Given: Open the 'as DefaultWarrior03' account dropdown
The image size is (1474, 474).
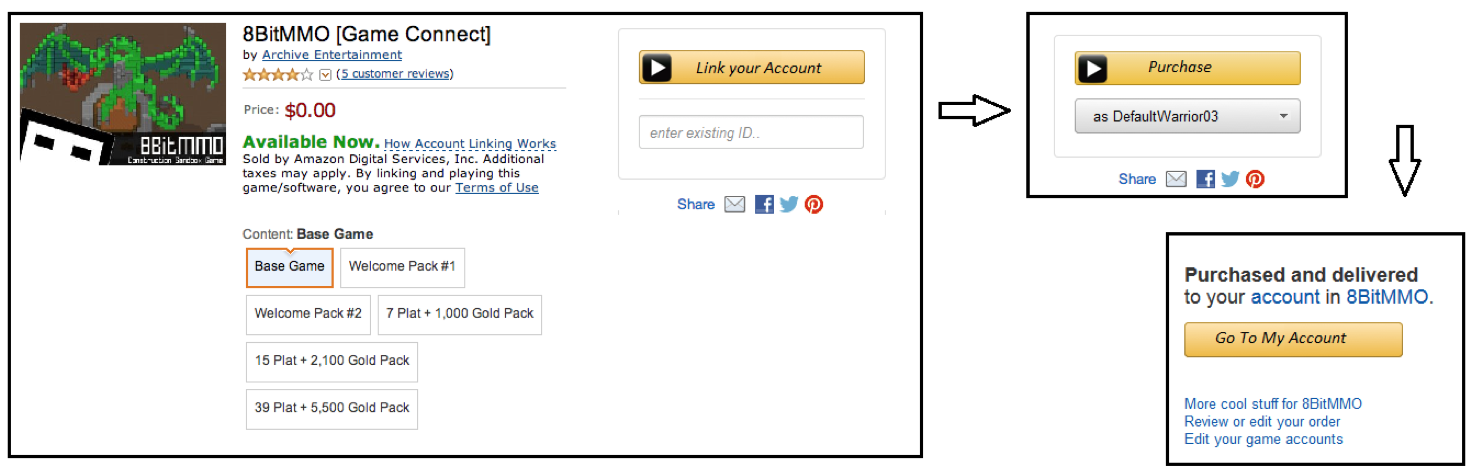Looking at the screenshot, I should click(x=1187, y=116).
